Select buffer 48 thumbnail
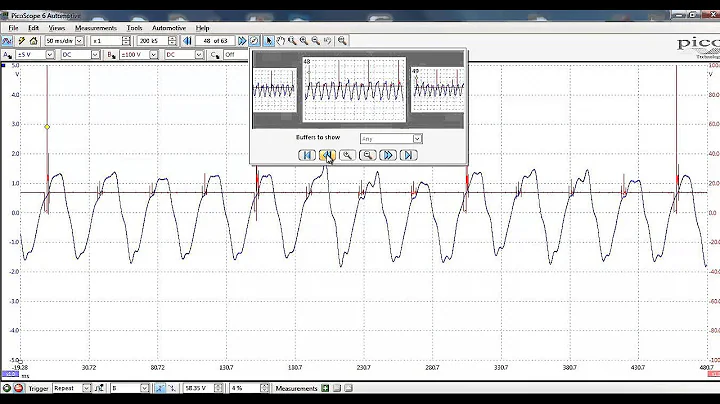720x404 pixels. [x=354, y=90]
